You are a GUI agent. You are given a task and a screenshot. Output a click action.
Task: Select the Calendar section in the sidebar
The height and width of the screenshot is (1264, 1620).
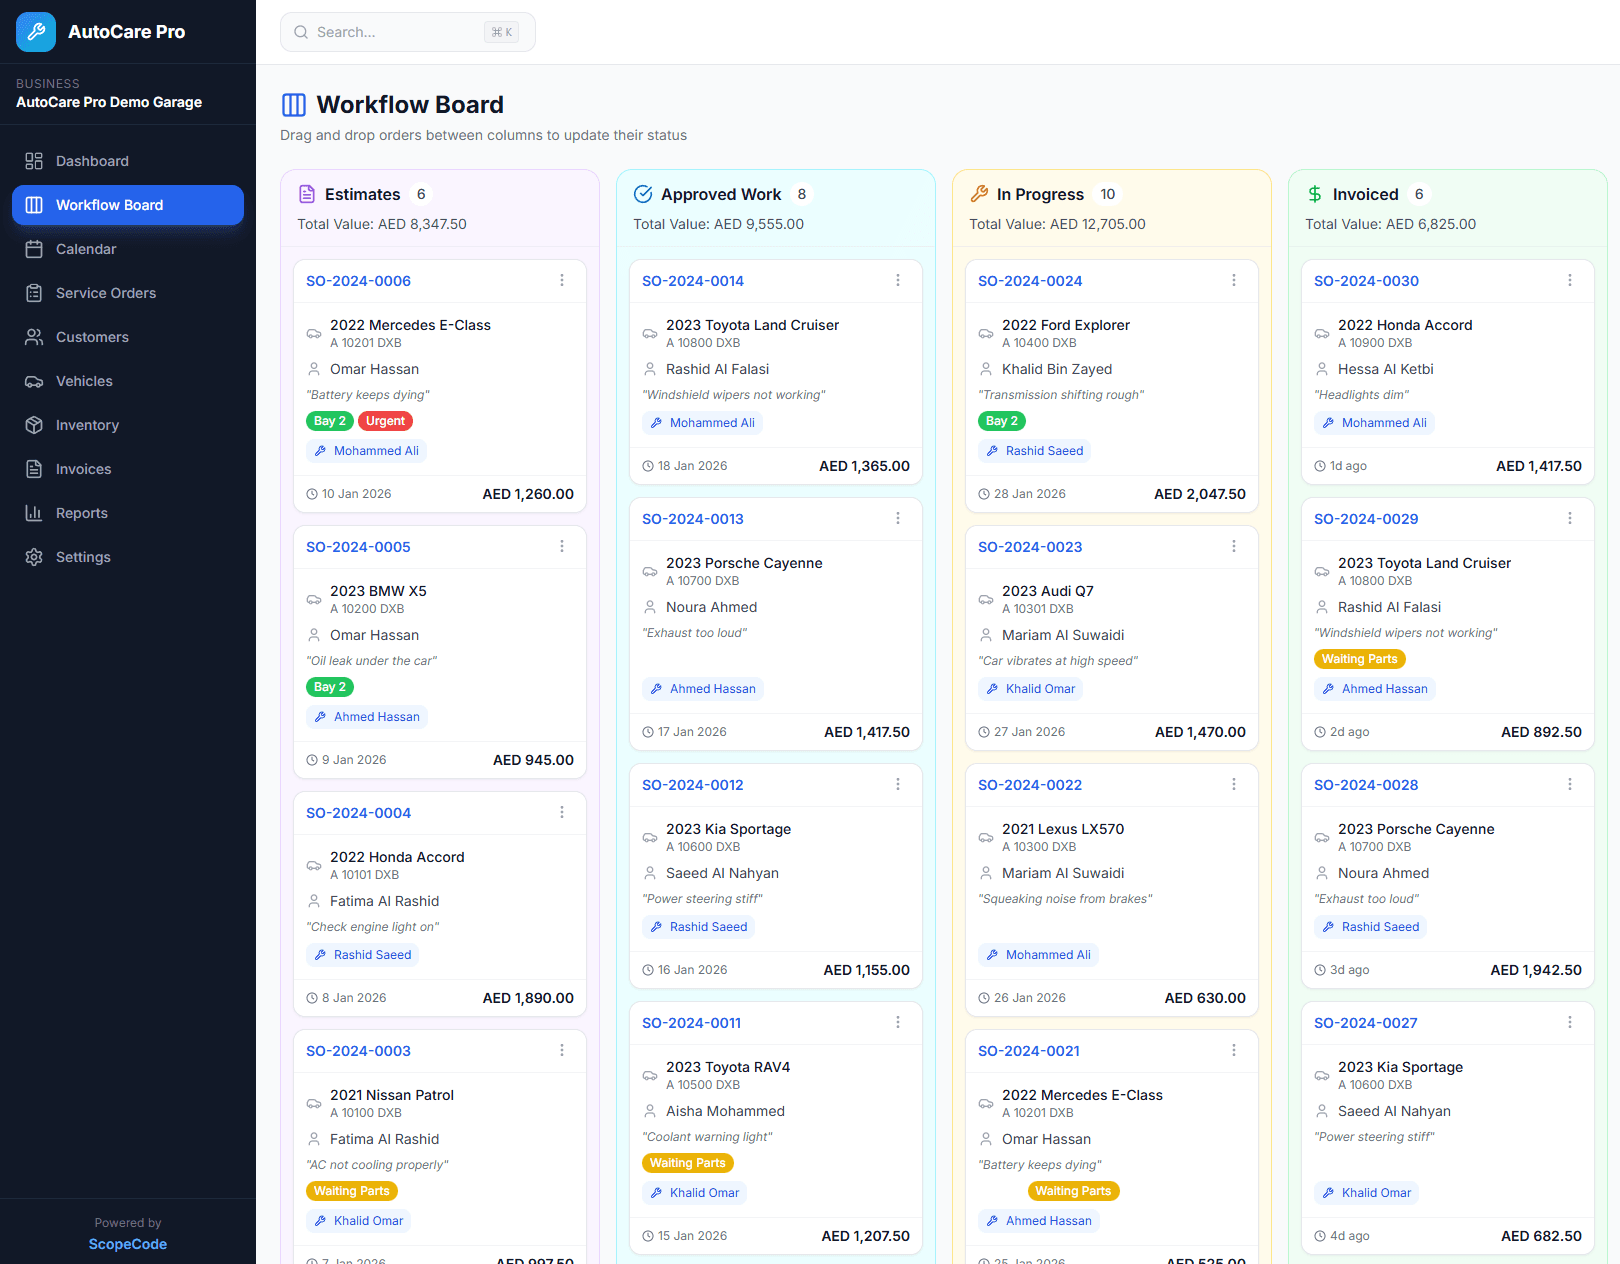[x=87, y=249]
